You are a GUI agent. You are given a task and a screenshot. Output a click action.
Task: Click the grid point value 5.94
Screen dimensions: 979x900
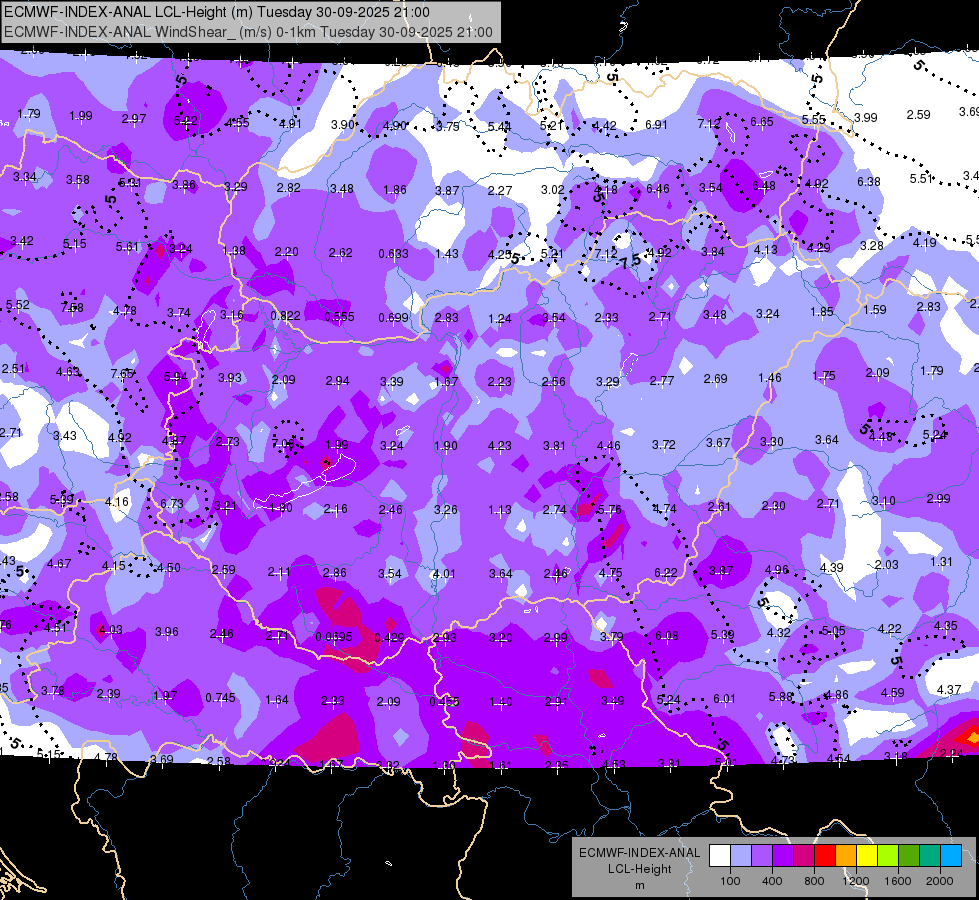coord(175,377)
